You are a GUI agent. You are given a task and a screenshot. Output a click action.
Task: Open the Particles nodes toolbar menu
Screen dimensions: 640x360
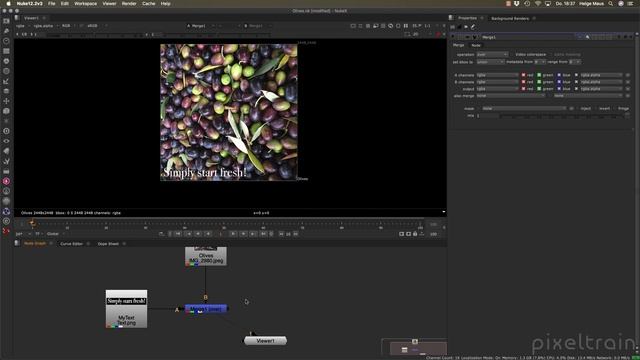coord(6,121)
